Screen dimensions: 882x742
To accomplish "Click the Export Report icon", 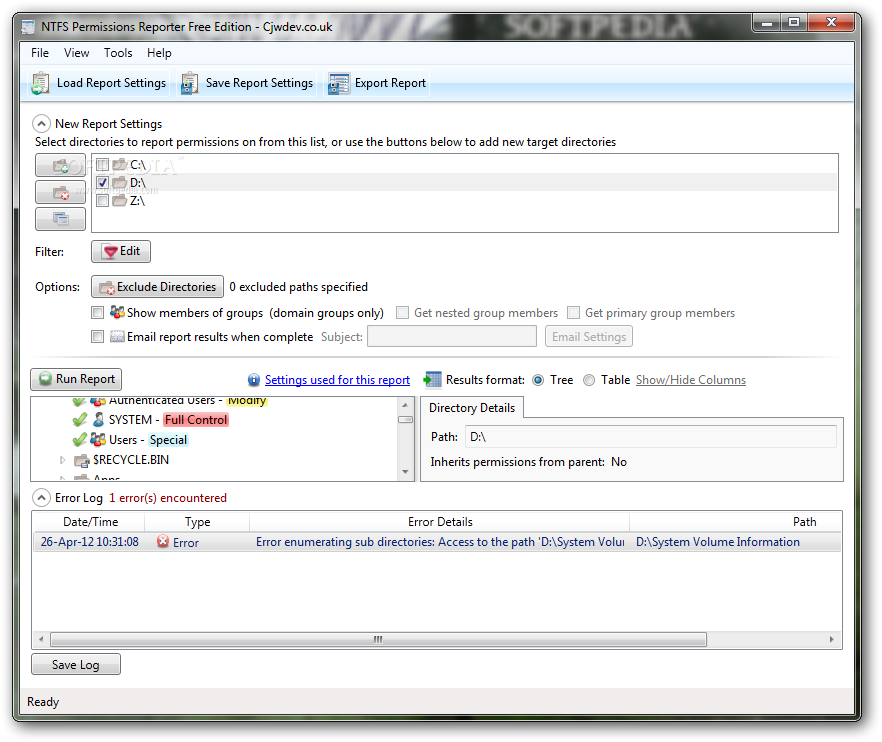I will tap(339, 83).
